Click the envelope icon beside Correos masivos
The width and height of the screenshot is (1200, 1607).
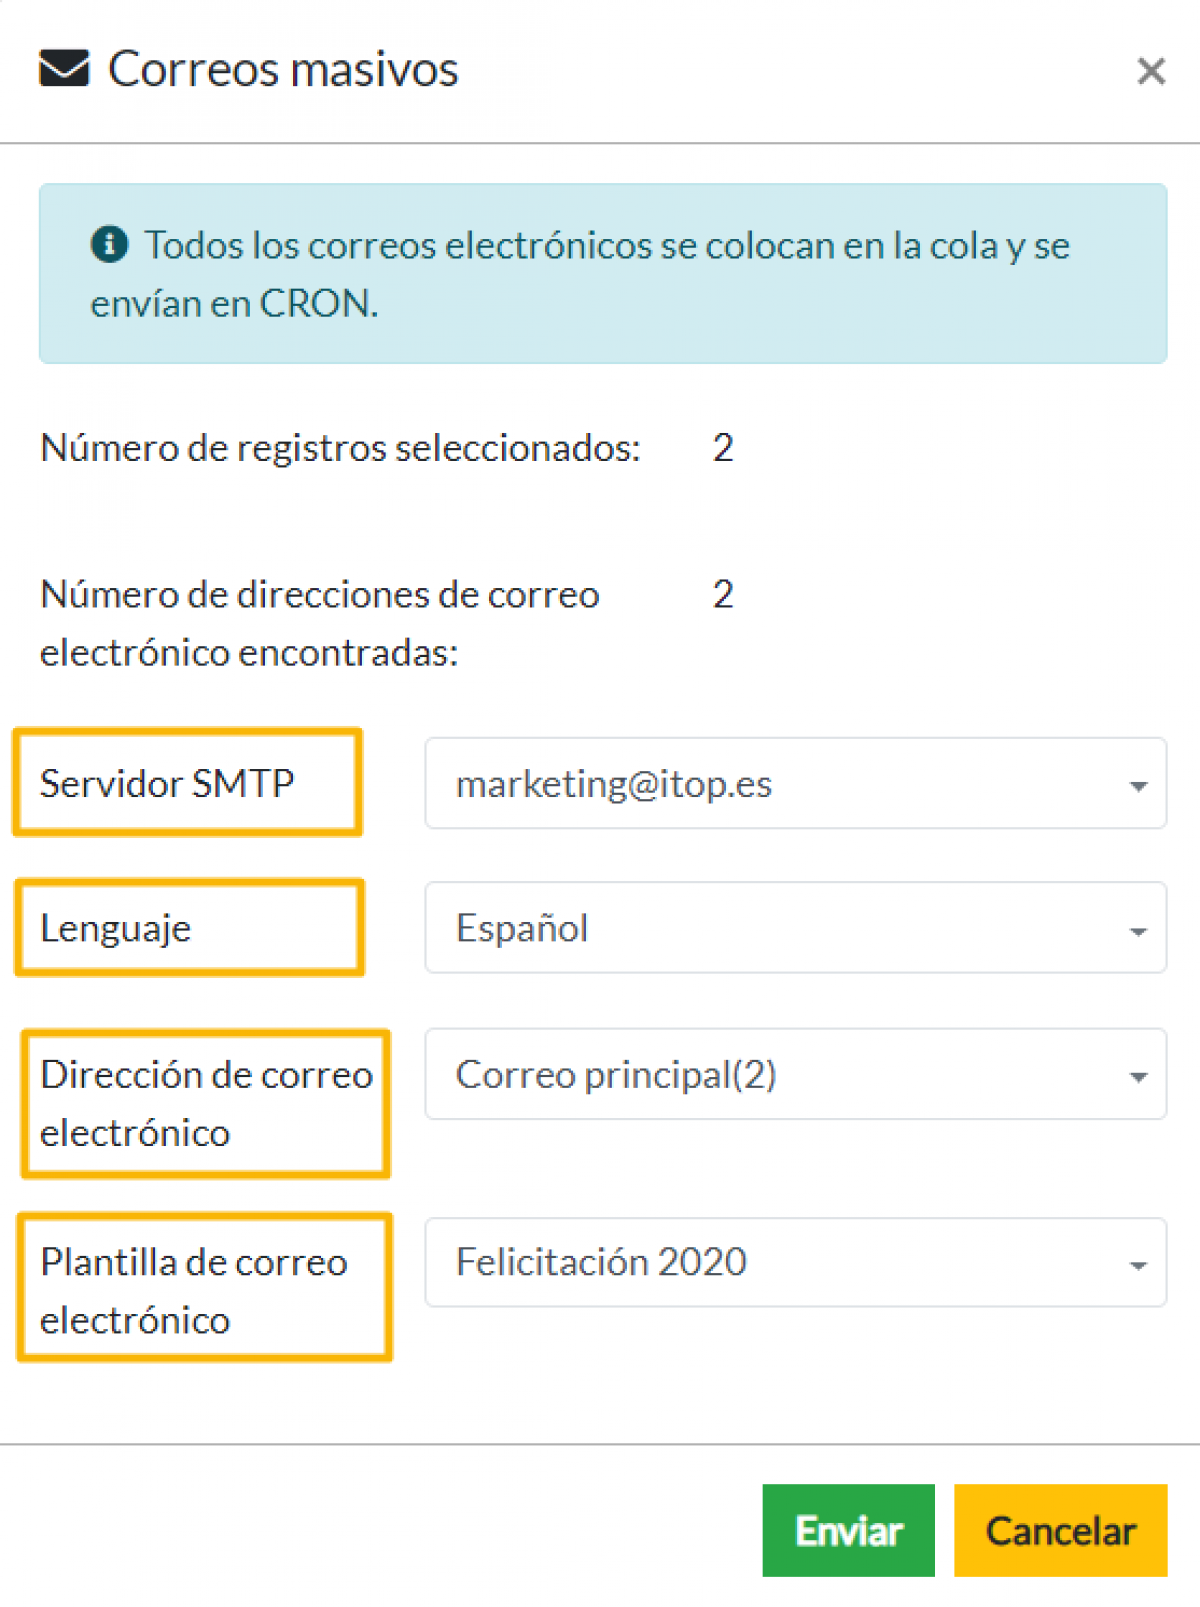64,69
